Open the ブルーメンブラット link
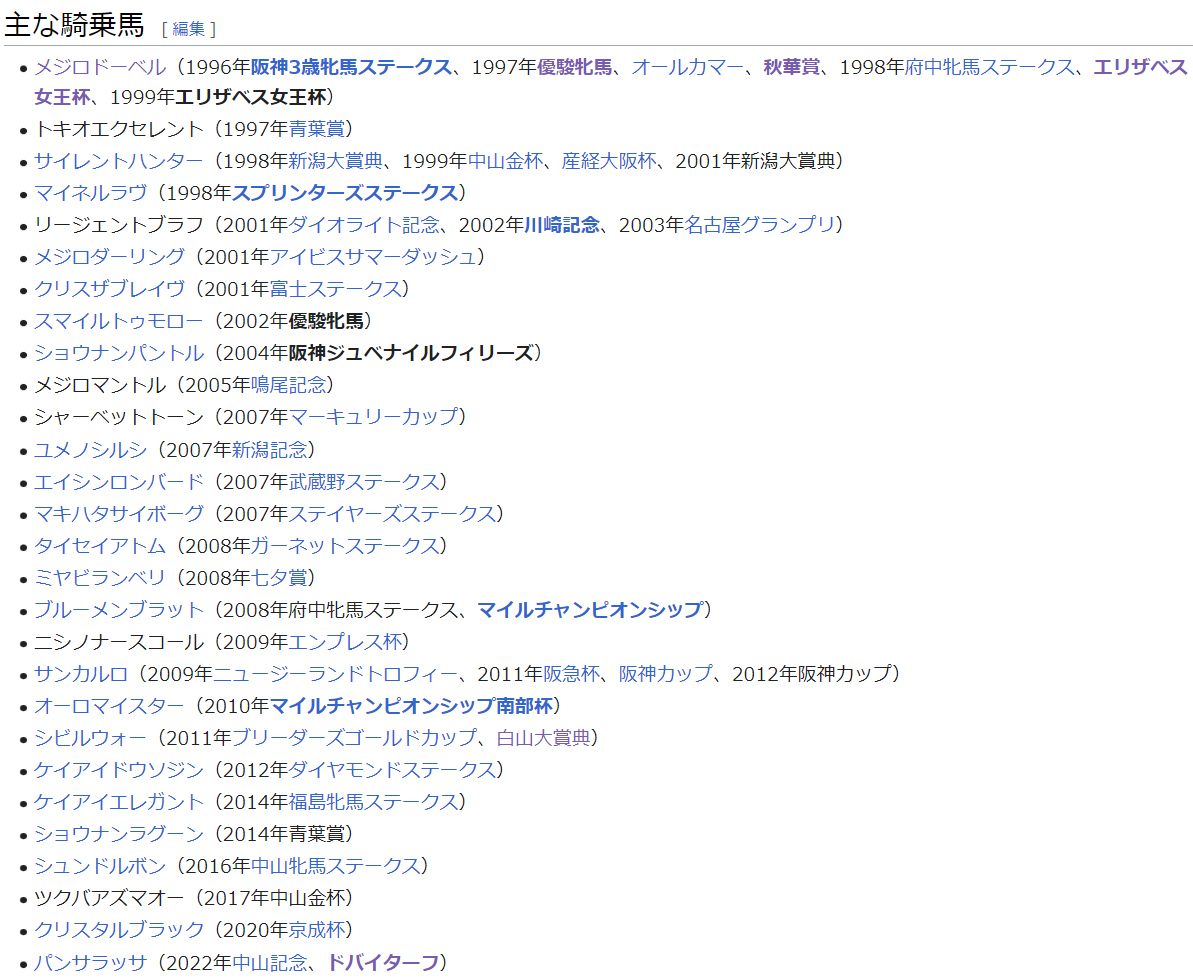This screenshot has height=978, width=1193. 119,610
